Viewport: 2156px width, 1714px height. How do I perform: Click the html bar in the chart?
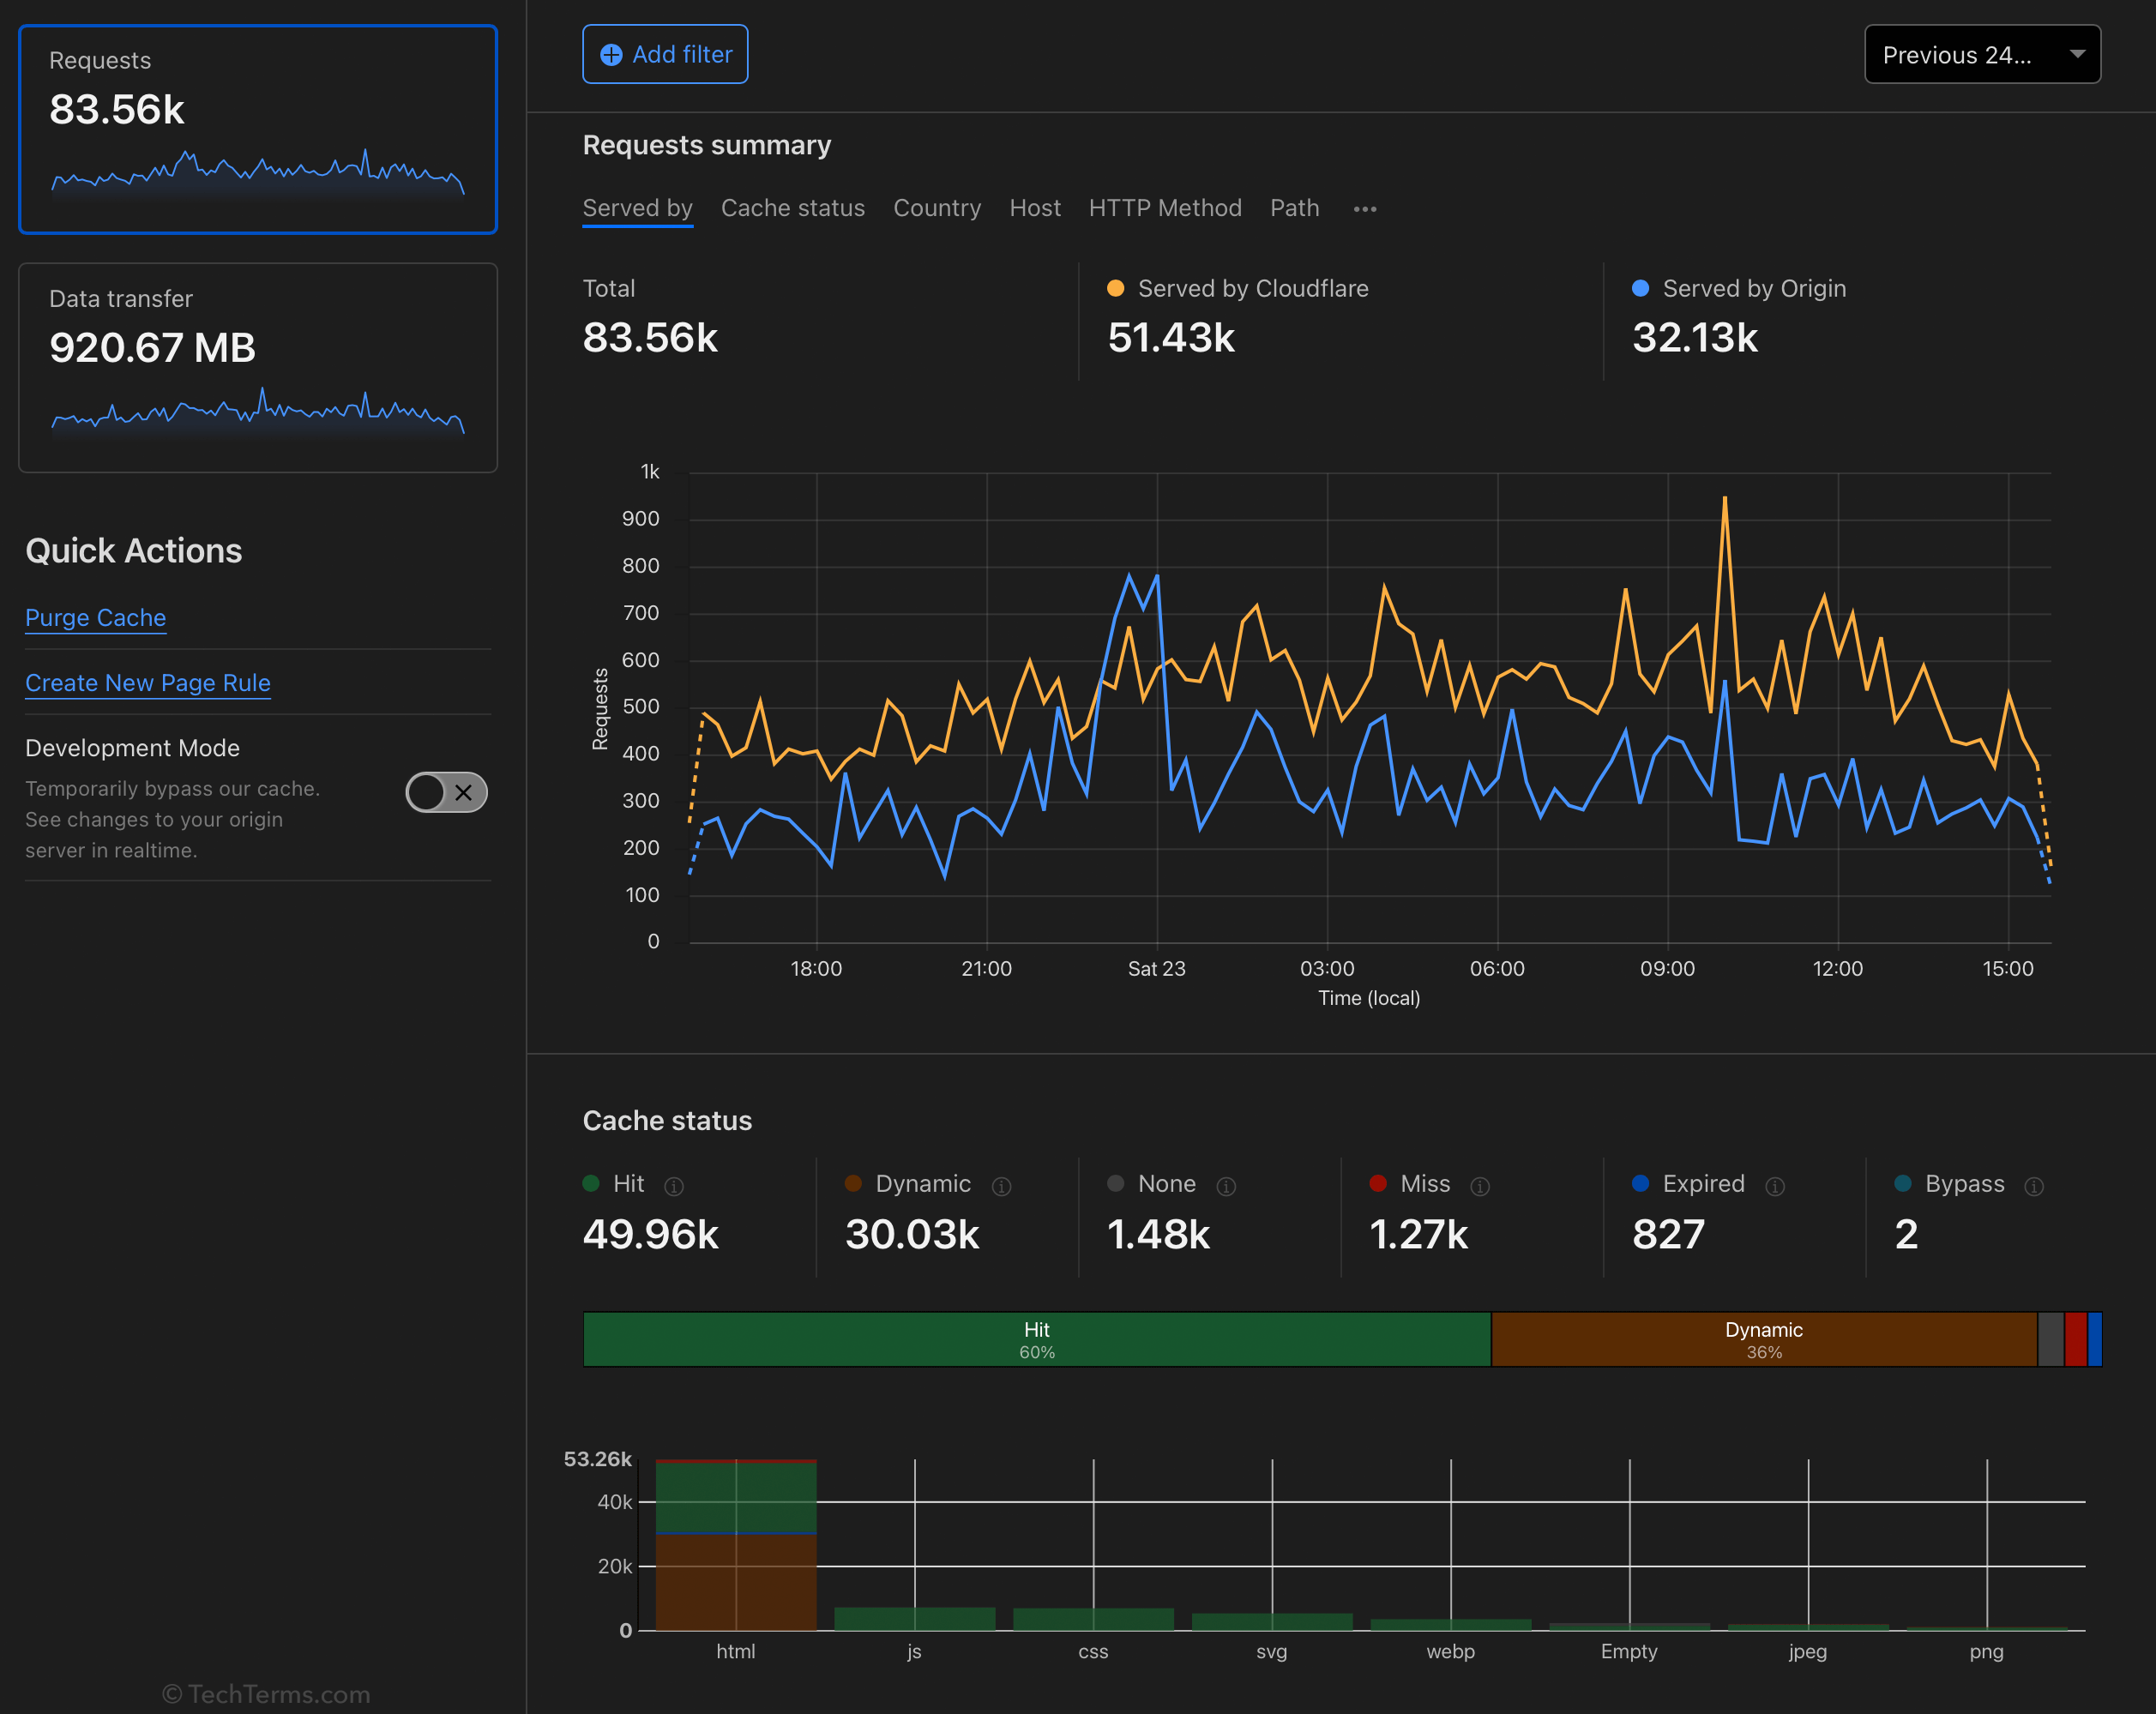coord(735,1545)
